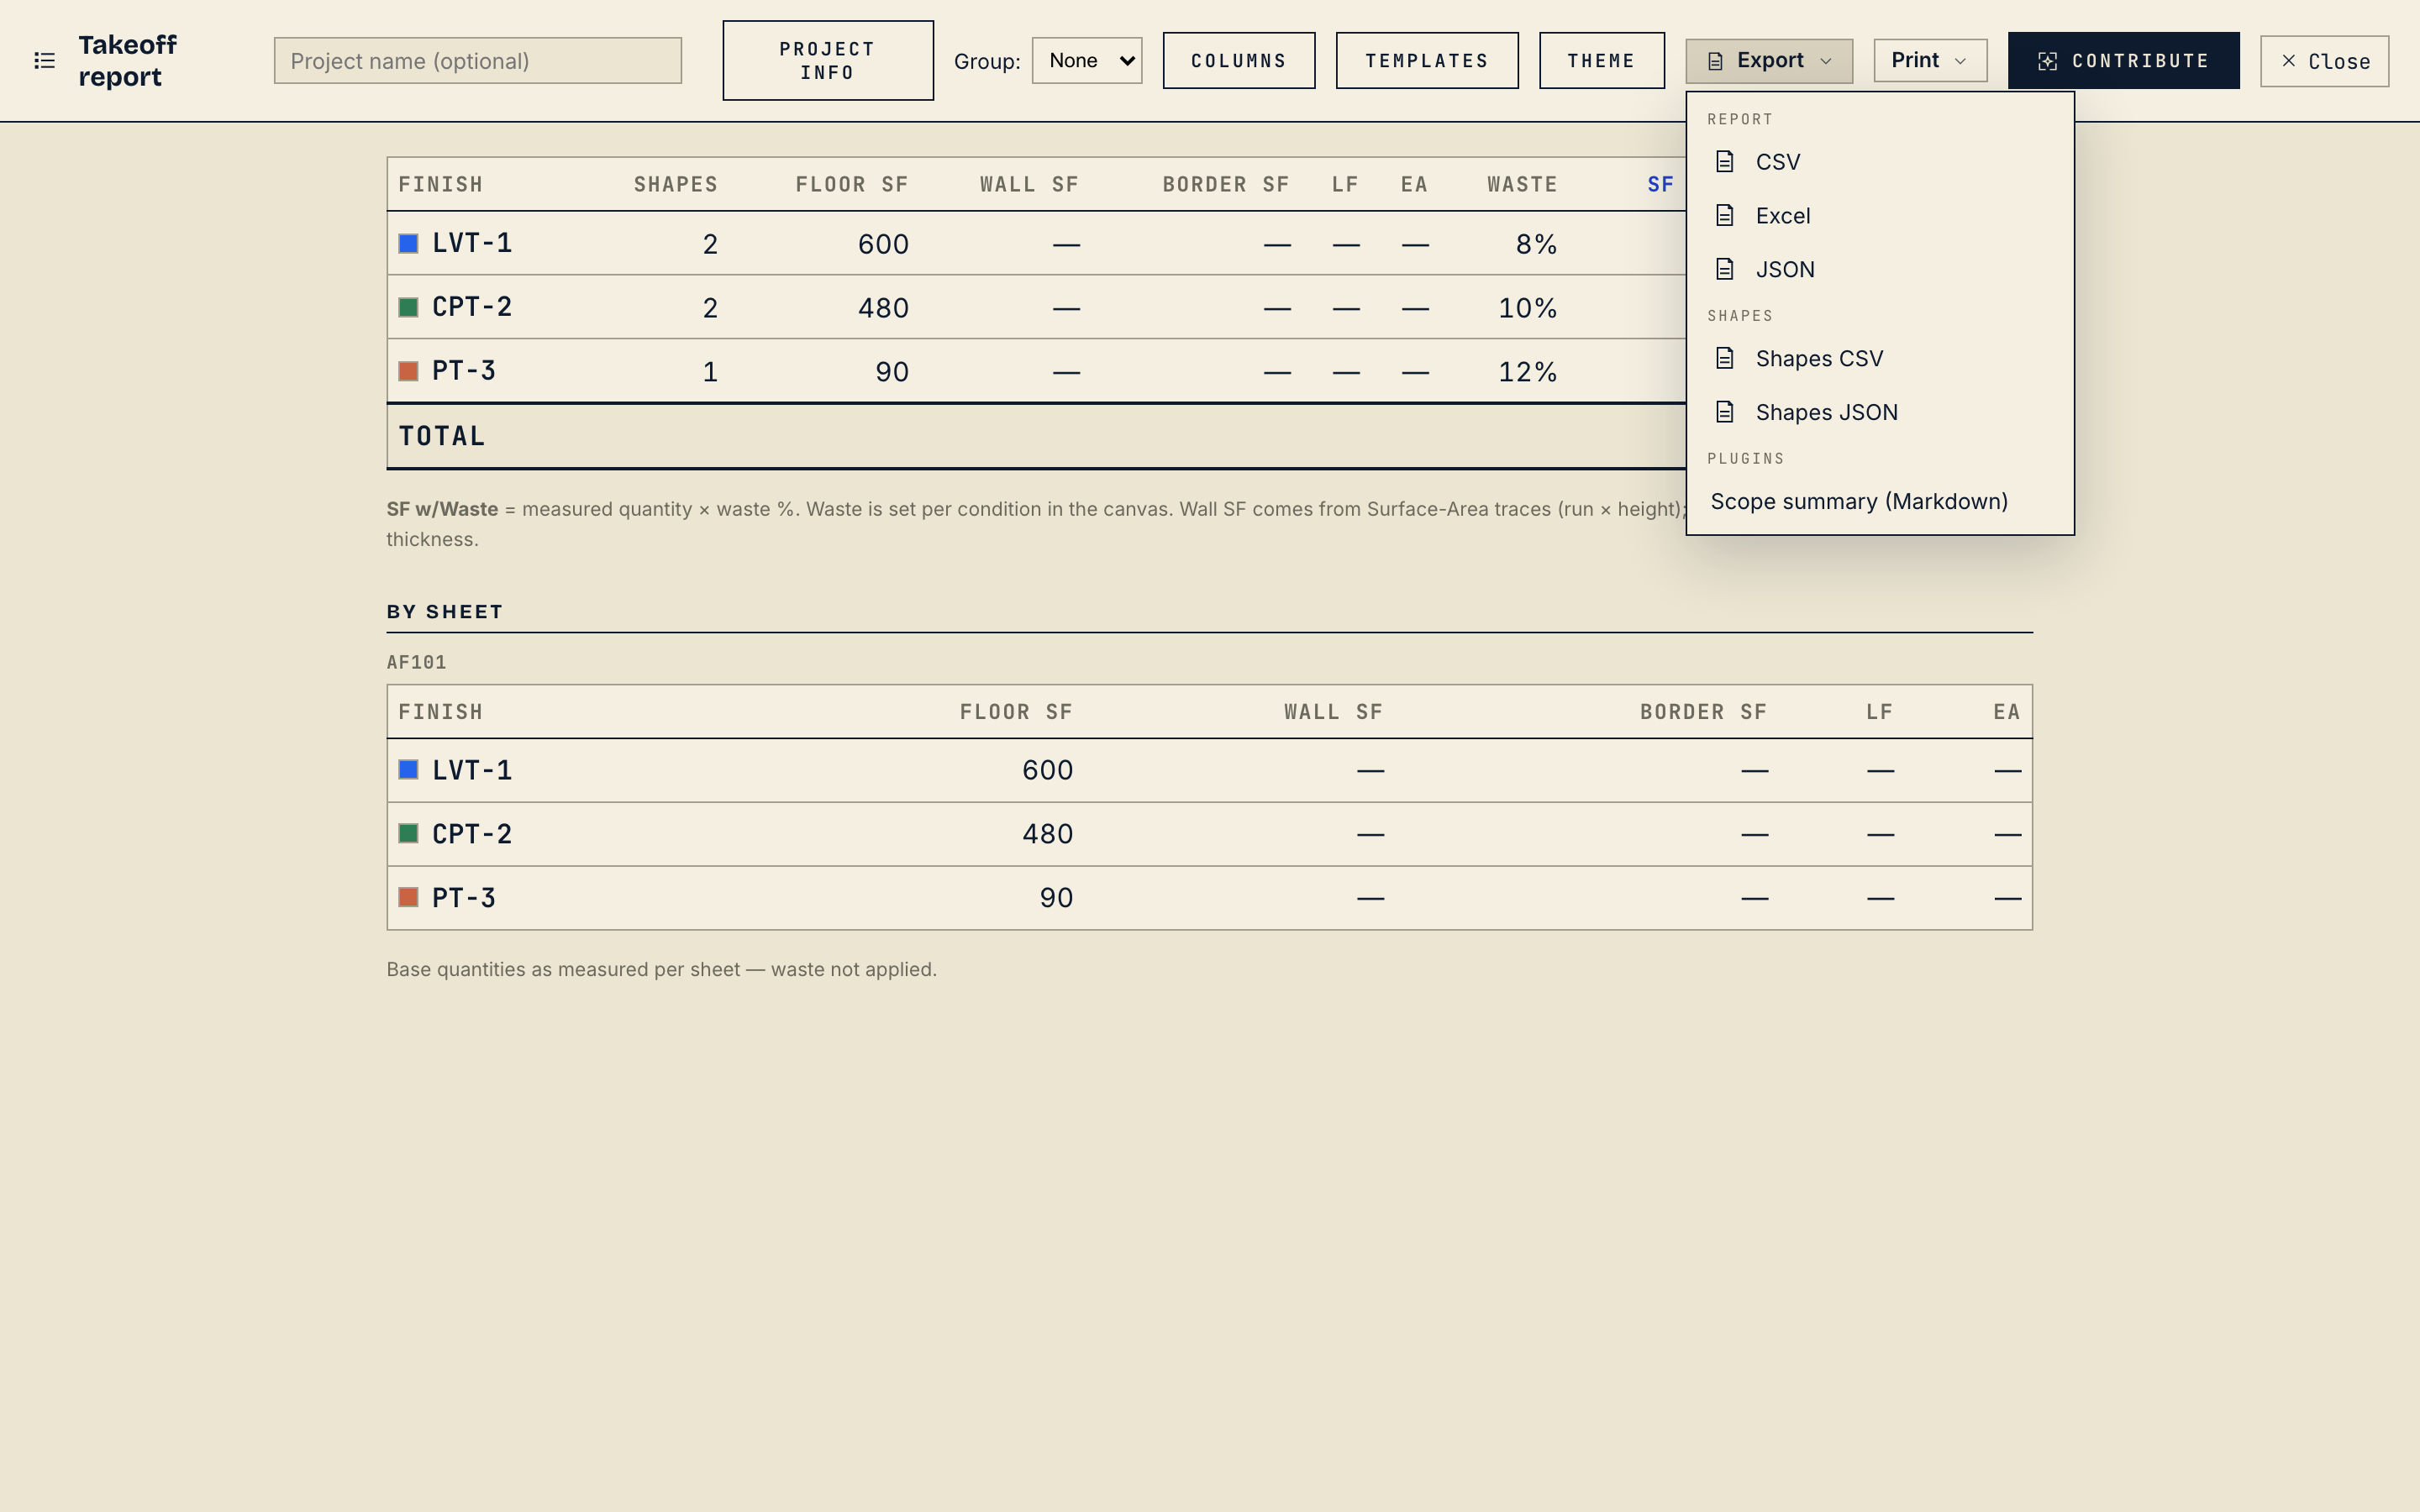Click PT-3 orange swatch in AF101 table

408,898
